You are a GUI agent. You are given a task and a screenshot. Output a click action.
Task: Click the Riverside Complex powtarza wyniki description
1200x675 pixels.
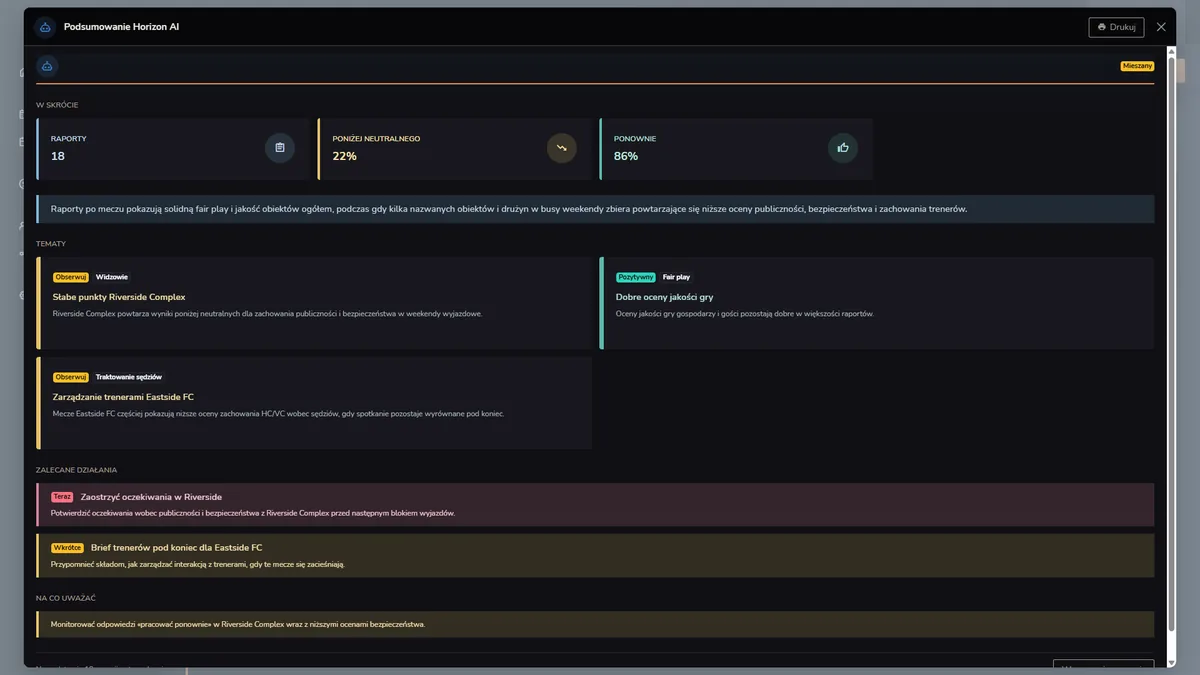[x=267, y=313]
